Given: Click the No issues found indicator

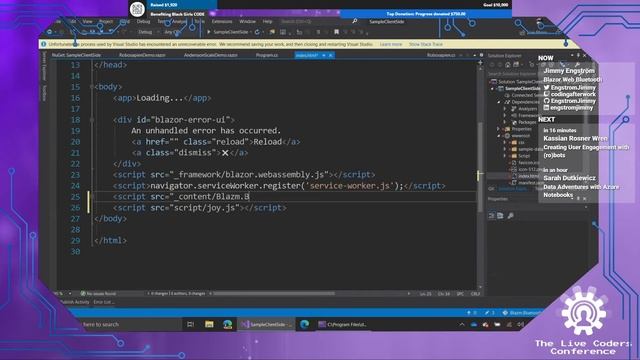Looking at the screenshot, I should point(98,293).
